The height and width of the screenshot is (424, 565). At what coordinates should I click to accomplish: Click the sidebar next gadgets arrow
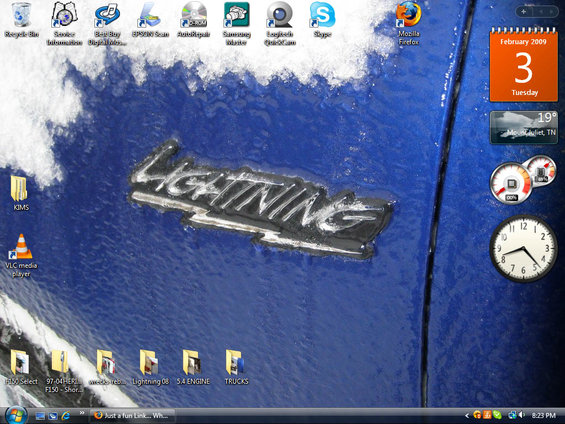[x=551, y=12]
